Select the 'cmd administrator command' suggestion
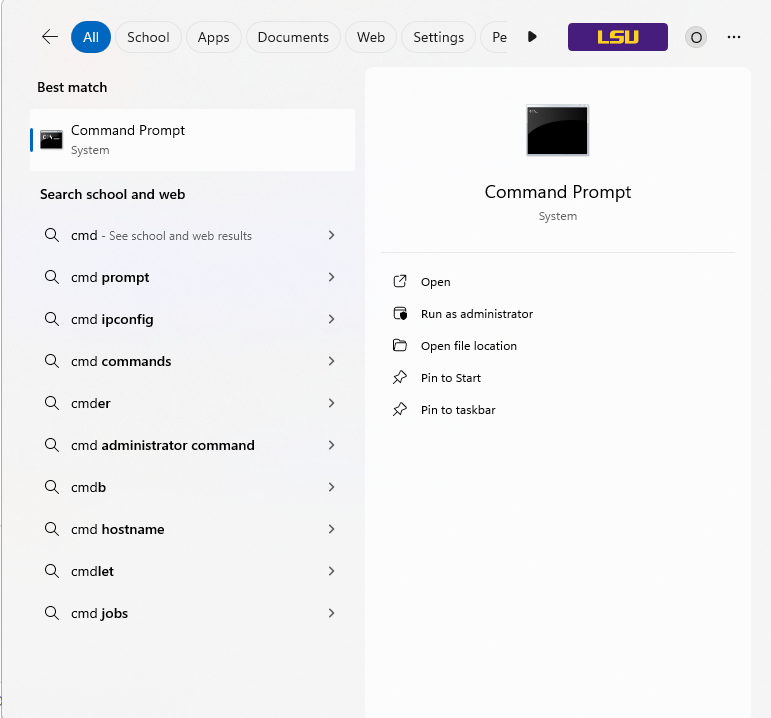 [x=192, y=446]
